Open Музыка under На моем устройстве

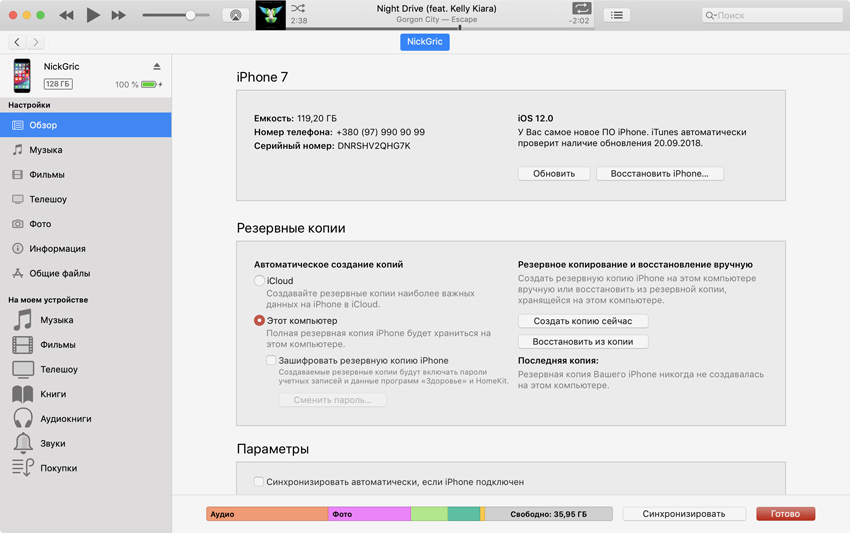point(86,320)
